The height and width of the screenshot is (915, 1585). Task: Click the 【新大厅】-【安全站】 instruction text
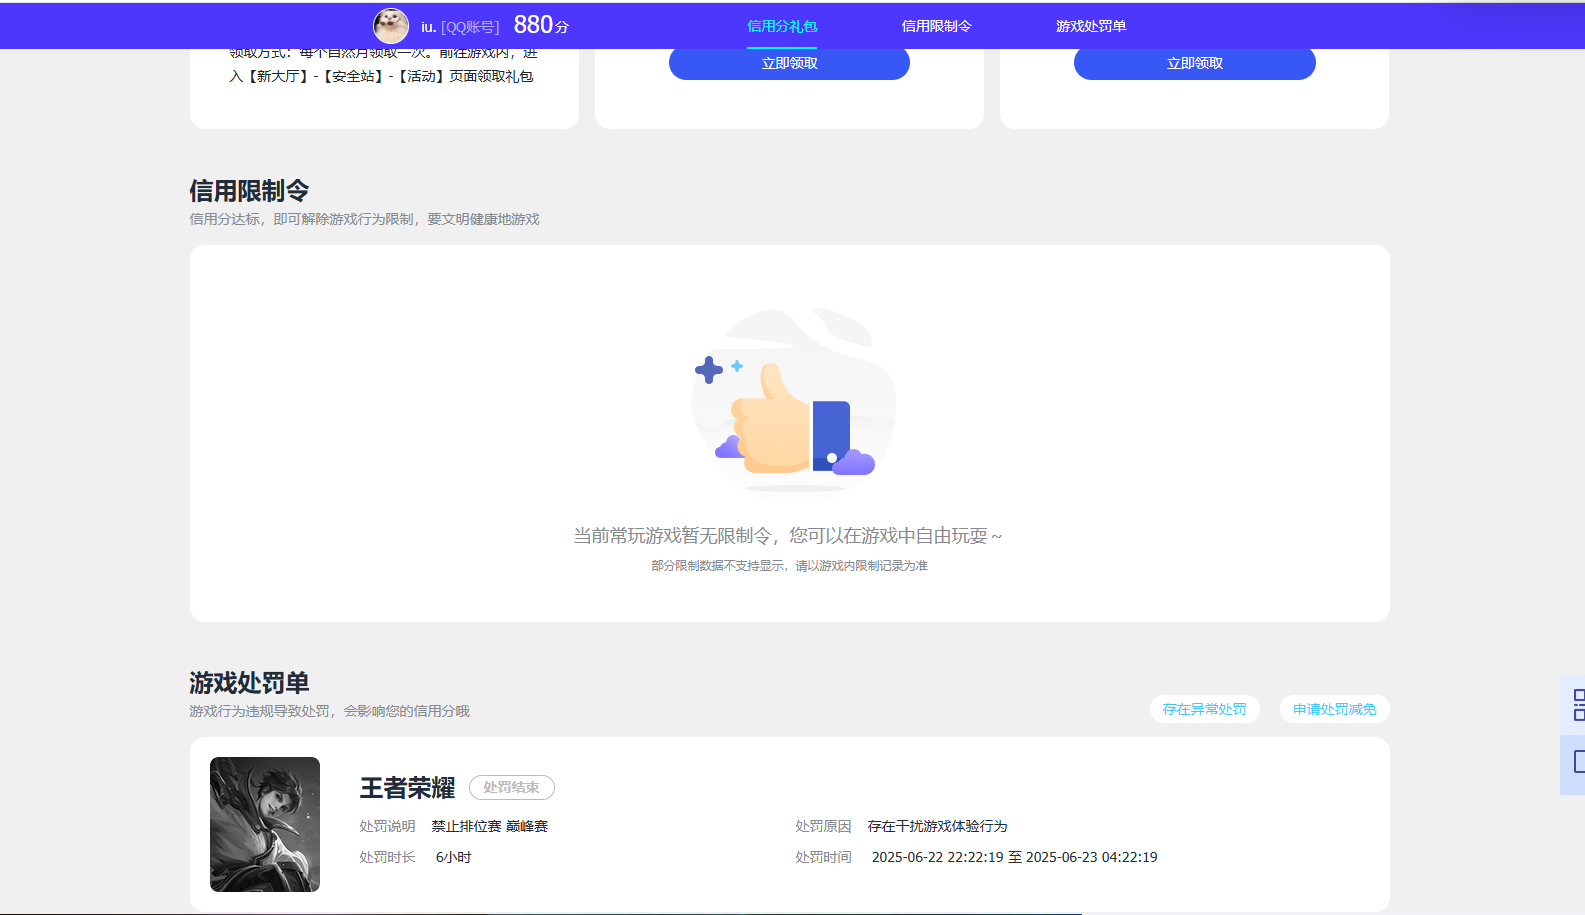click(x=381, y=76)
